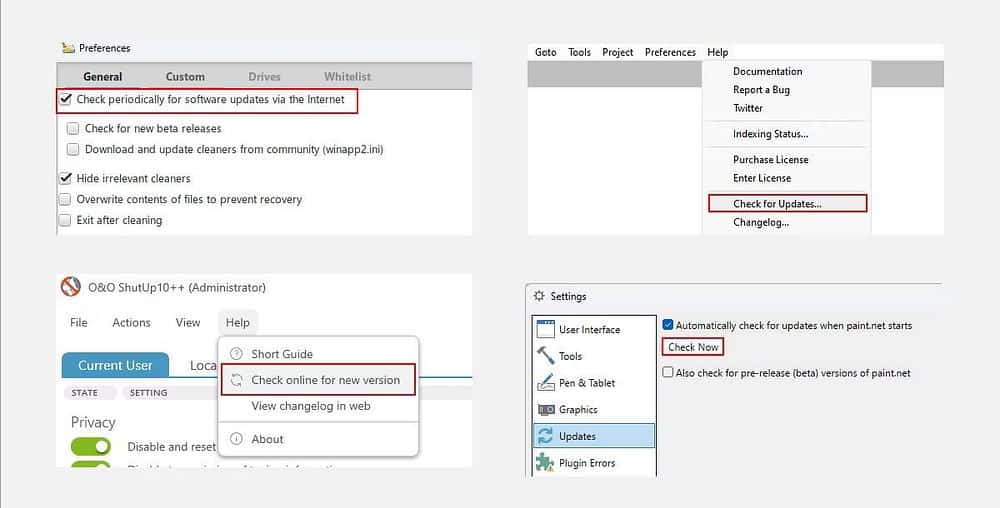Click the Short Guide question mark icon

[x=236, y=354]
